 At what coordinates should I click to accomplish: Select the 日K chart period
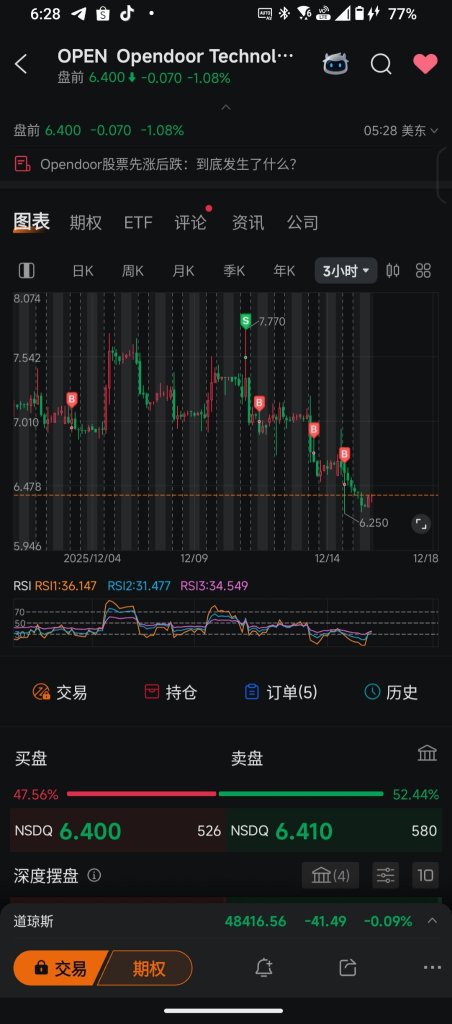click(x=83, y=270)
